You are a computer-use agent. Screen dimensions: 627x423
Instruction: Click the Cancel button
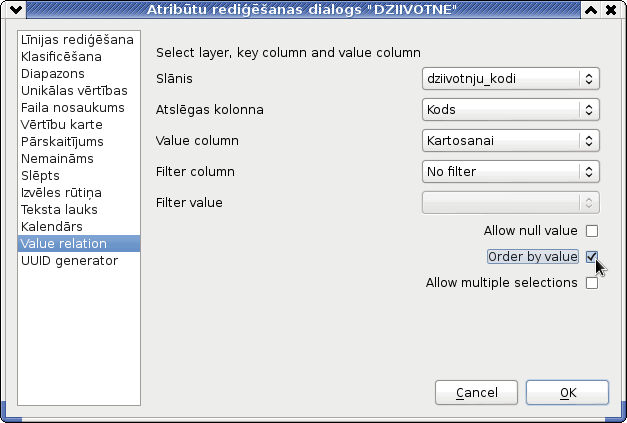476,393
